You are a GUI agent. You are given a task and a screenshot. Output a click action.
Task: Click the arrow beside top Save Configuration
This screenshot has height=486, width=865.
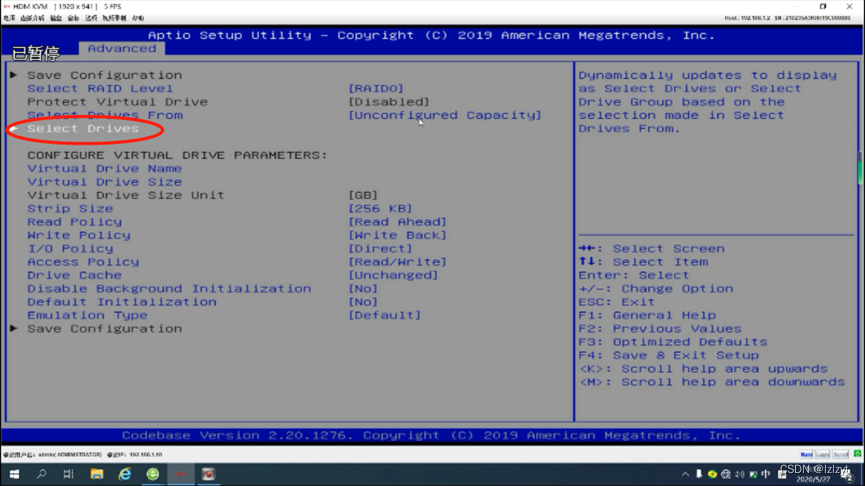(14, 74)
